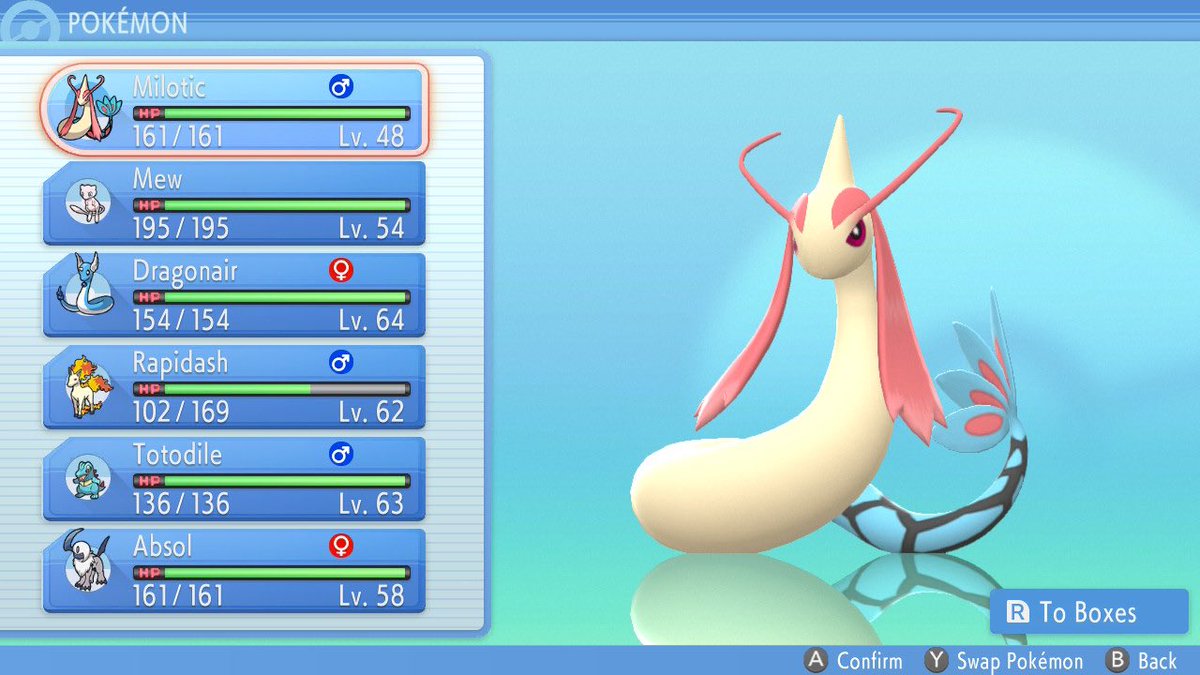Click the R button icon in To Boxes
1200x675 pixels.
pos(1017,612)
